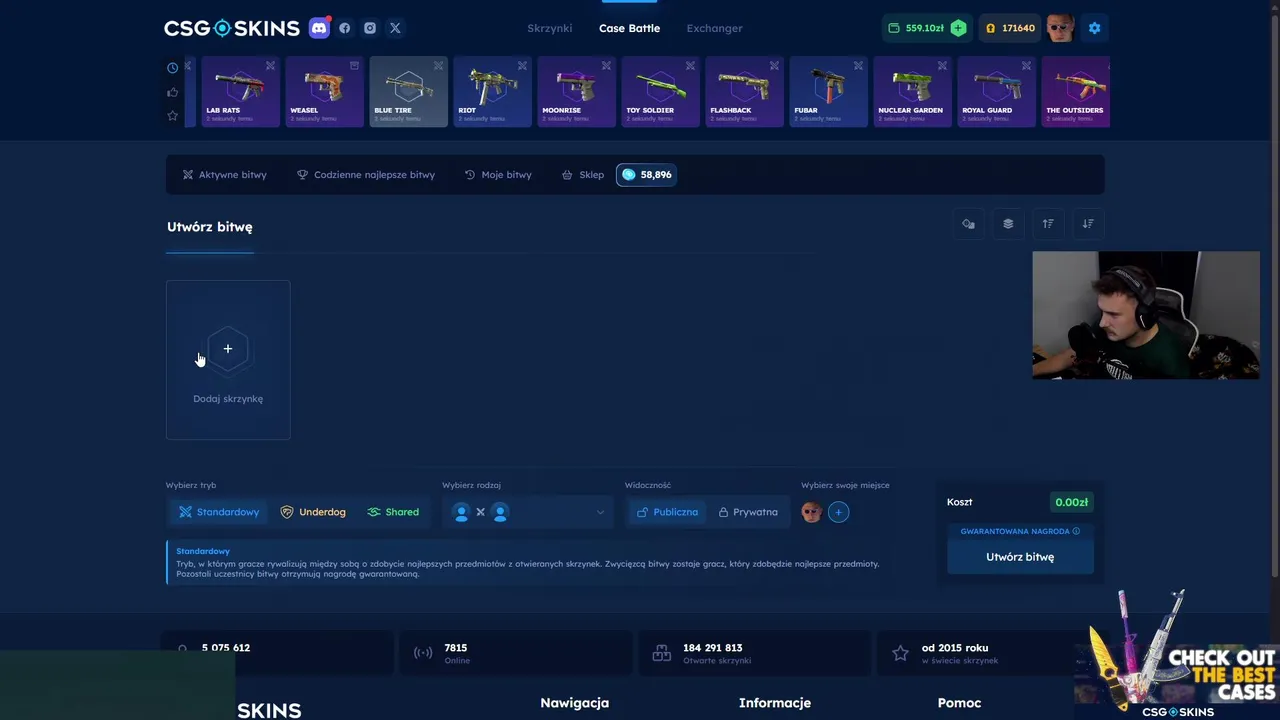Go to Codzienne najlepsze bitwy

pyautogui.click(x=366, y=175)
